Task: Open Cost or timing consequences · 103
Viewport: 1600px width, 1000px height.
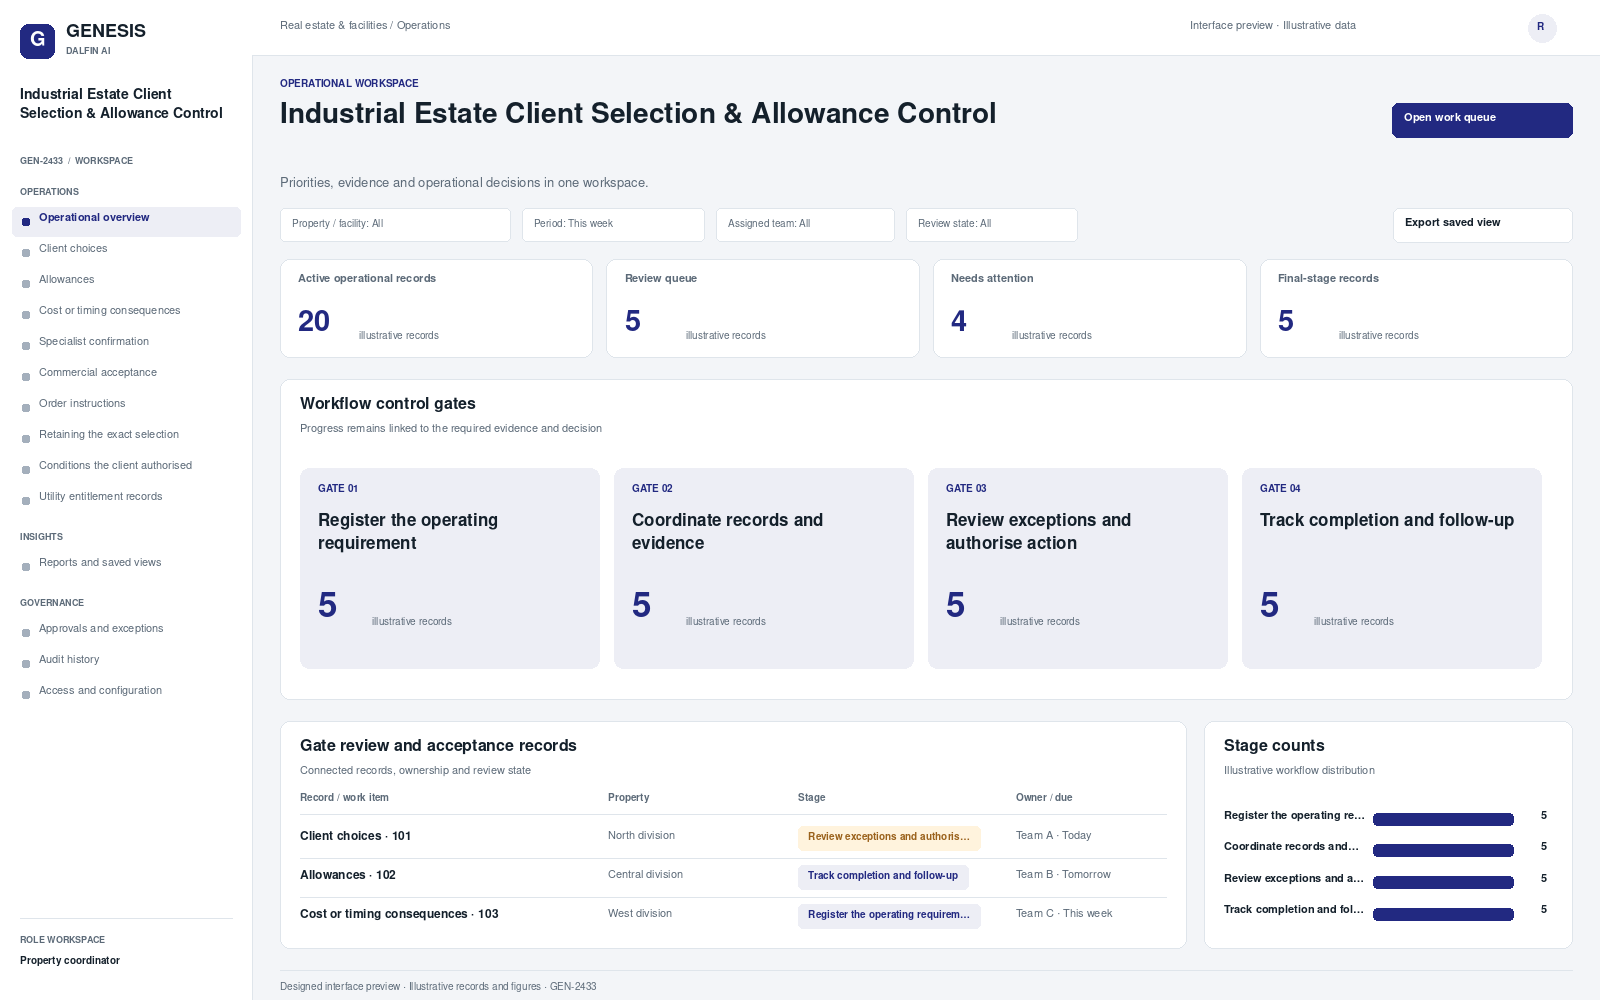Action: coord(399,914)
